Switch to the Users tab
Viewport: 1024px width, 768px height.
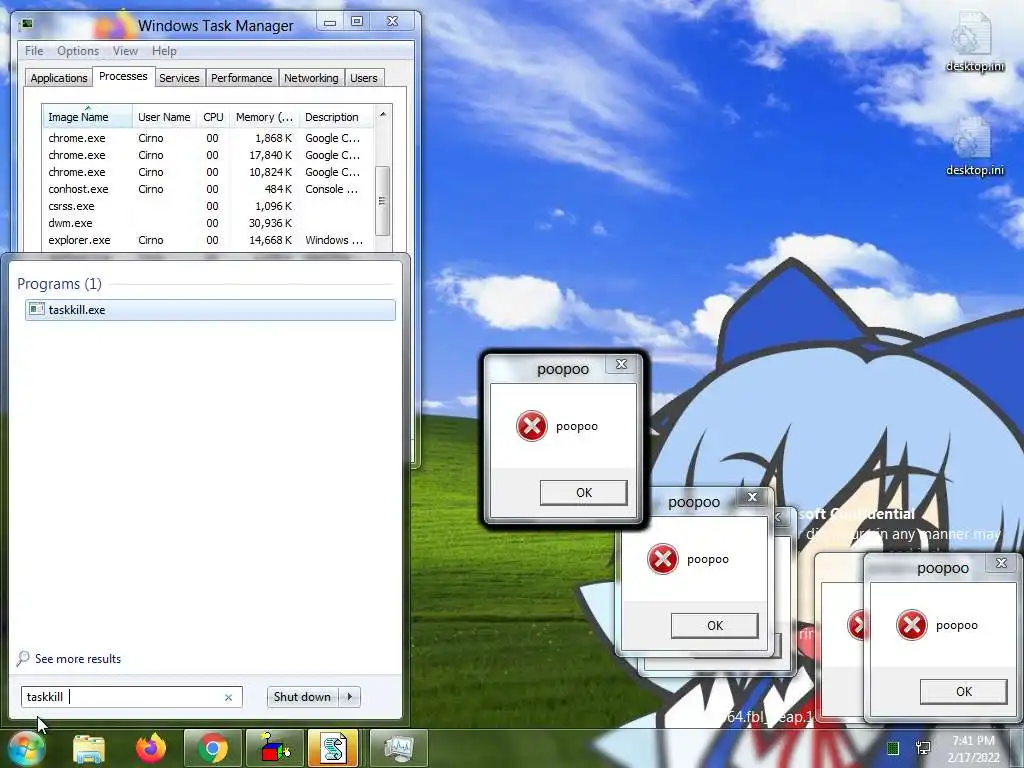coord(363,78)
